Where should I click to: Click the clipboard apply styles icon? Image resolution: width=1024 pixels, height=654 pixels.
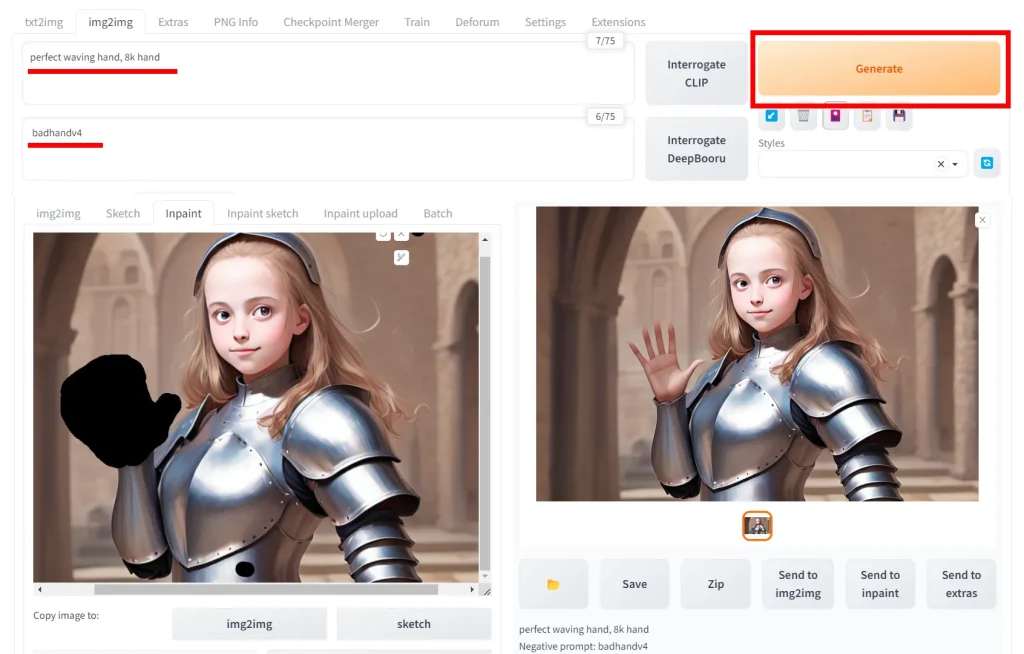(867, 116)
